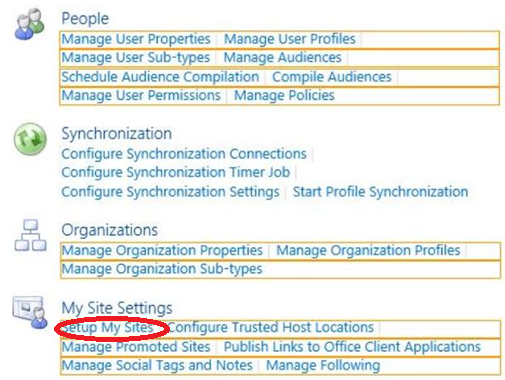Click Start Profile Synchronization
This screenshot has height=380, width=505.
click(x=380, y=192)
